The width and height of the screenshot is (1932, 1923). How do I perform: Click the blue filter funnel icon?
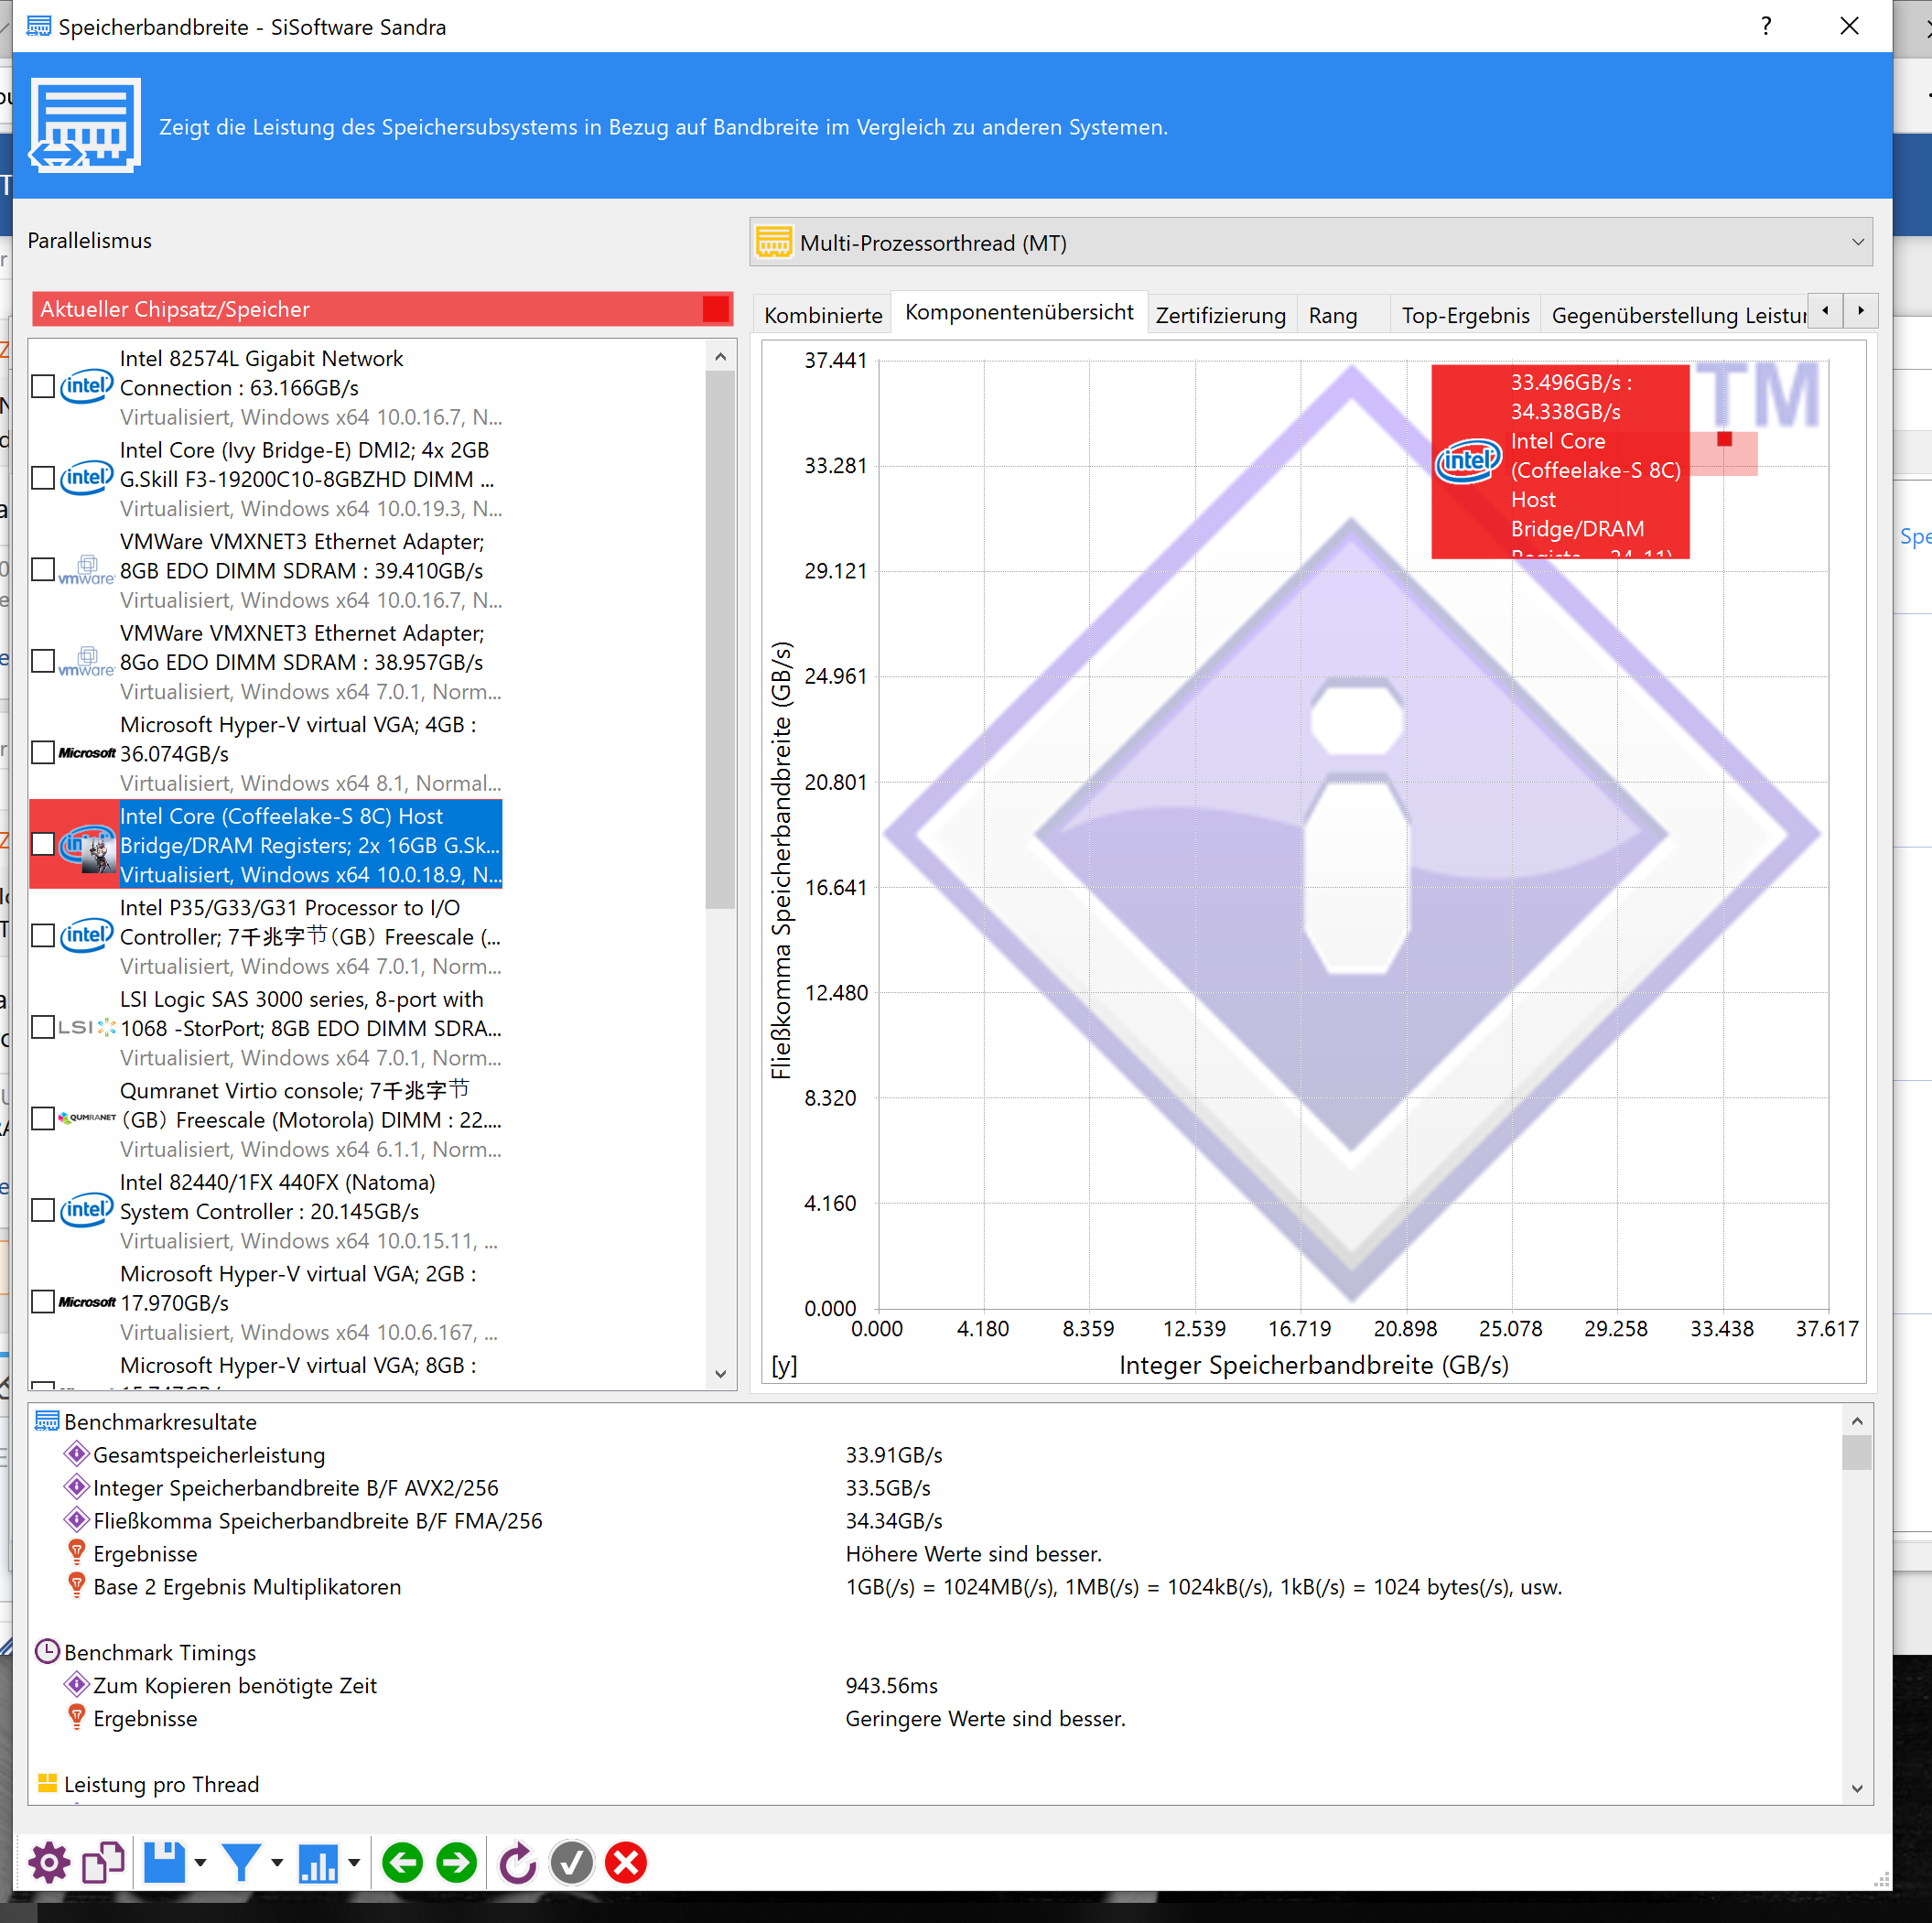241,1863
